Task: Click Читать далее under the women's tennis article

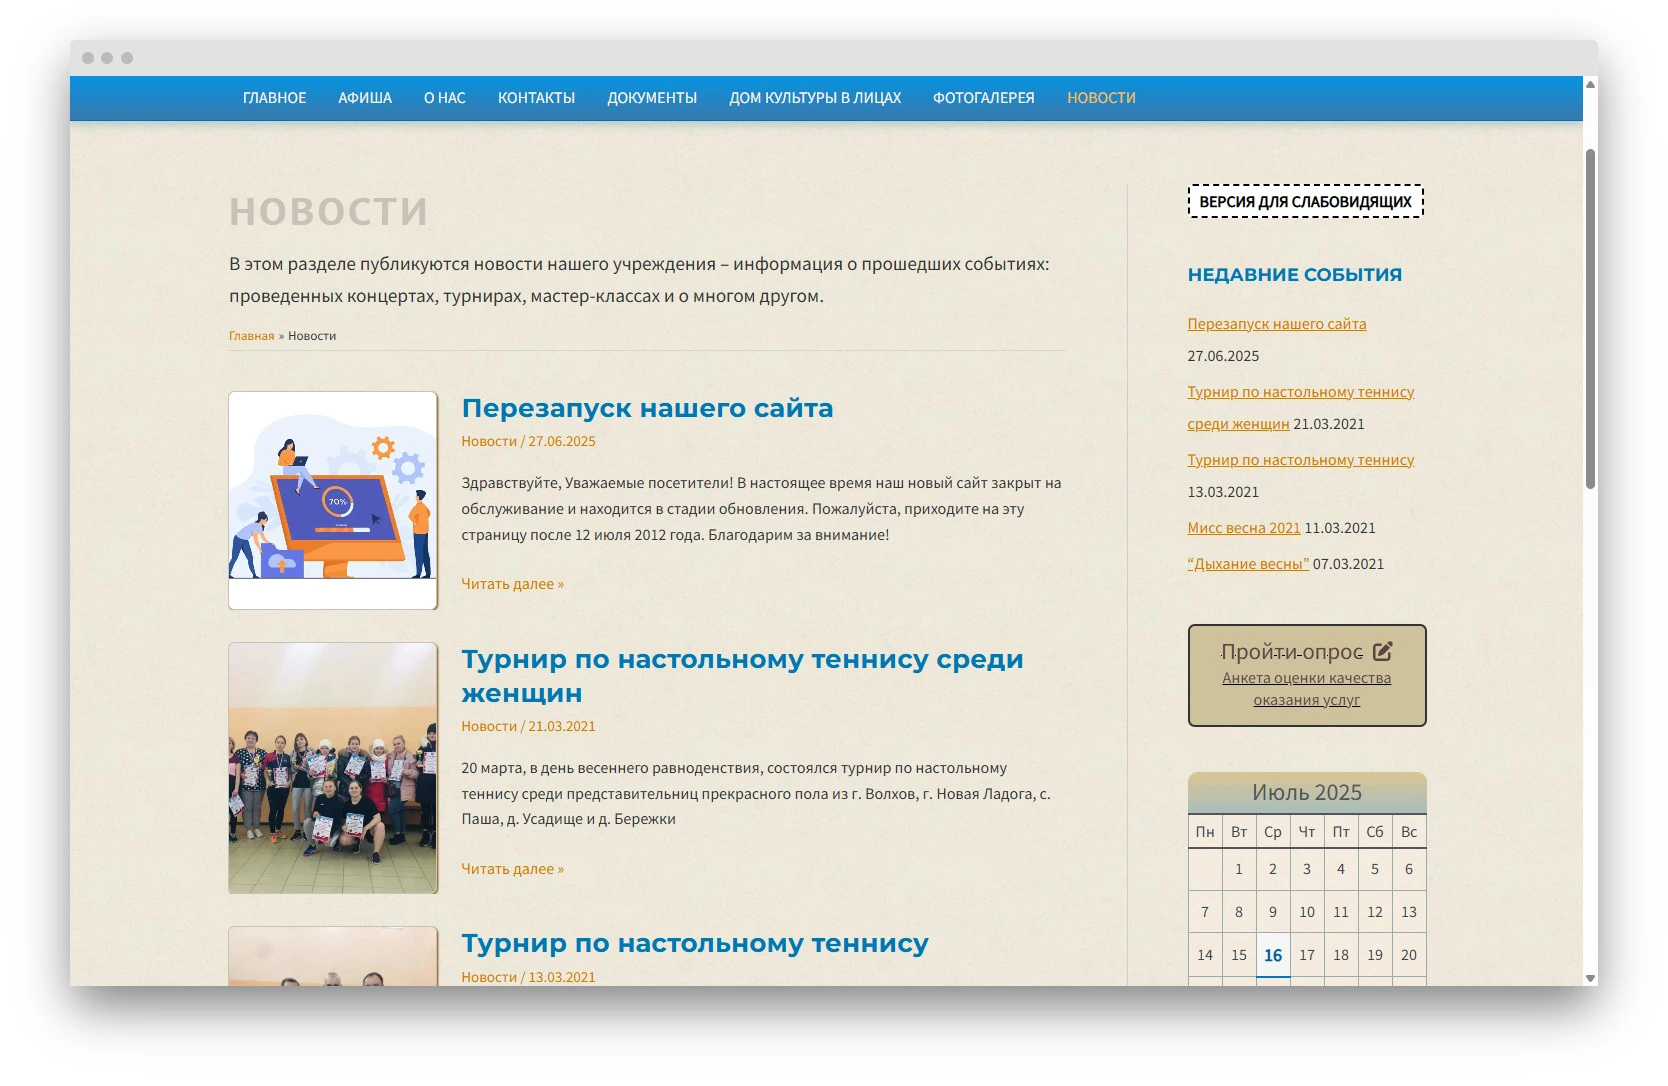Action: [x=512, y=869]
